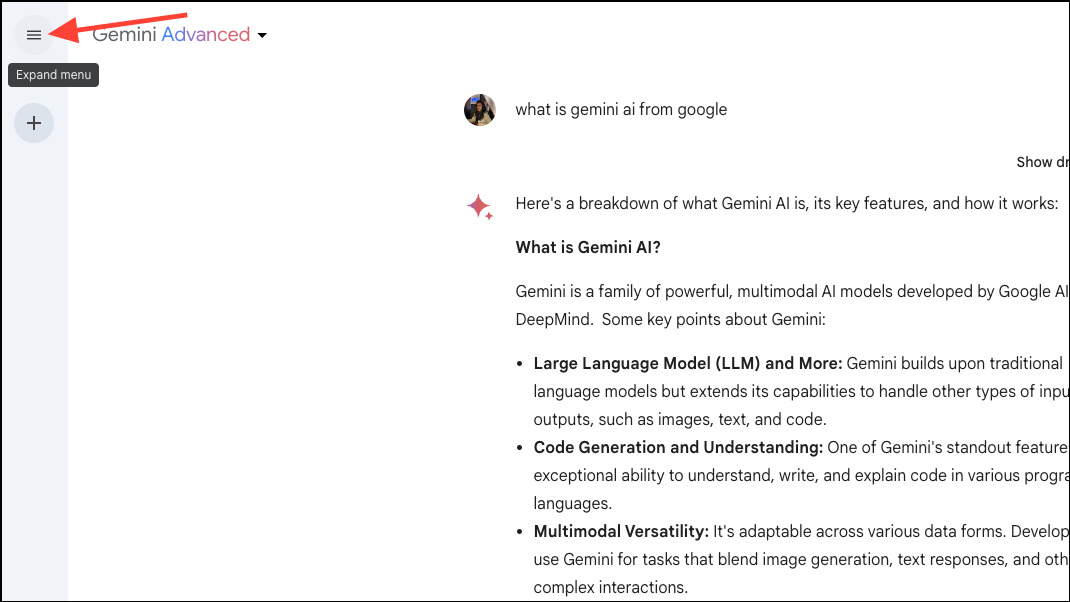Show drafts of the Gemini response
The width and height of the screenshot is (1070, 602).
[1043, 161]
